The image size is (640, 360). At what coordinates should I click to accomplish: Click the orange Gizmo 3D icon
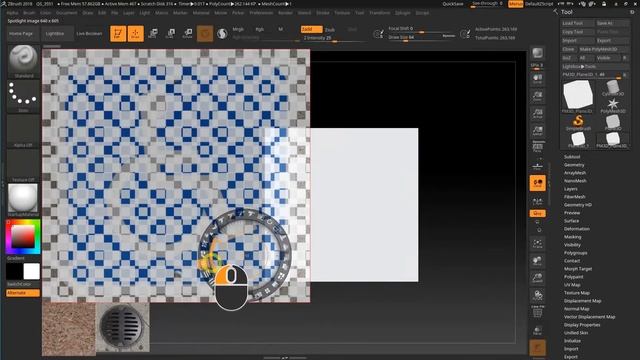point(205,33)
